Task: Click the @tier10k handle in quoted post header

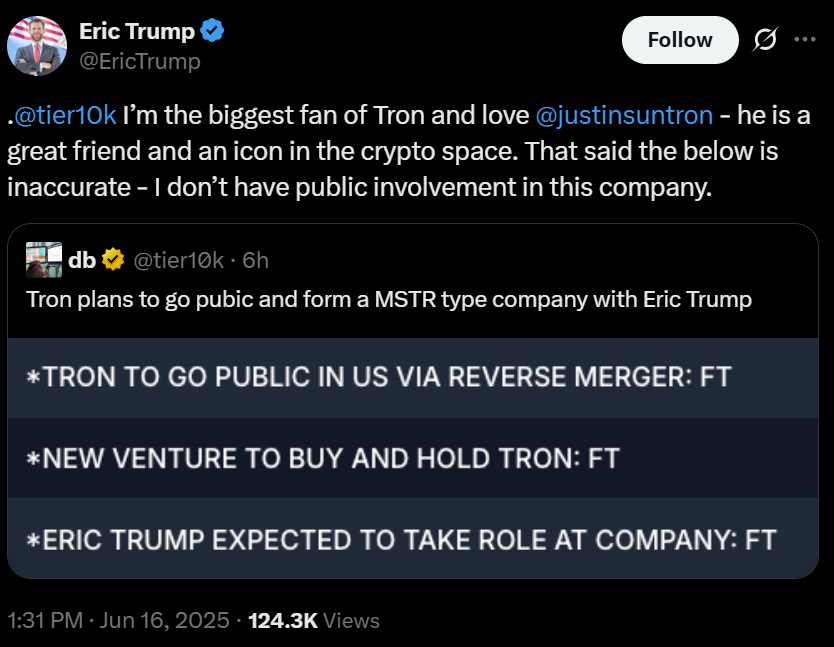Action: coord(179,261)
